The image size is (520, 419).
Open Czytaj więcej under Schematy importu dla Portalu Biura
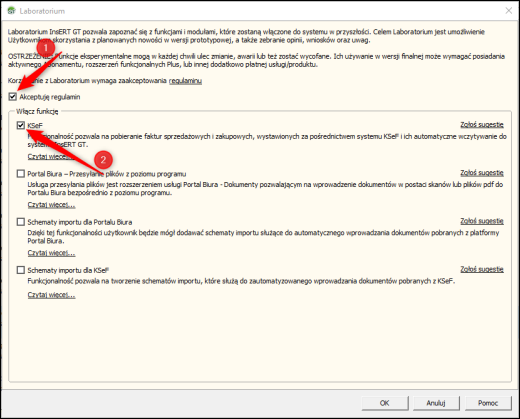pos(51,253)
